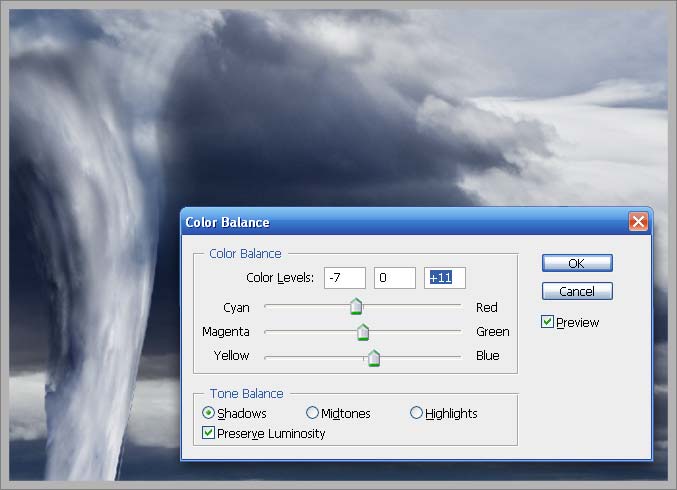
Task: Click the third Color Levels field showing +11
Action: pyautogui.click(x=445, y=277)
